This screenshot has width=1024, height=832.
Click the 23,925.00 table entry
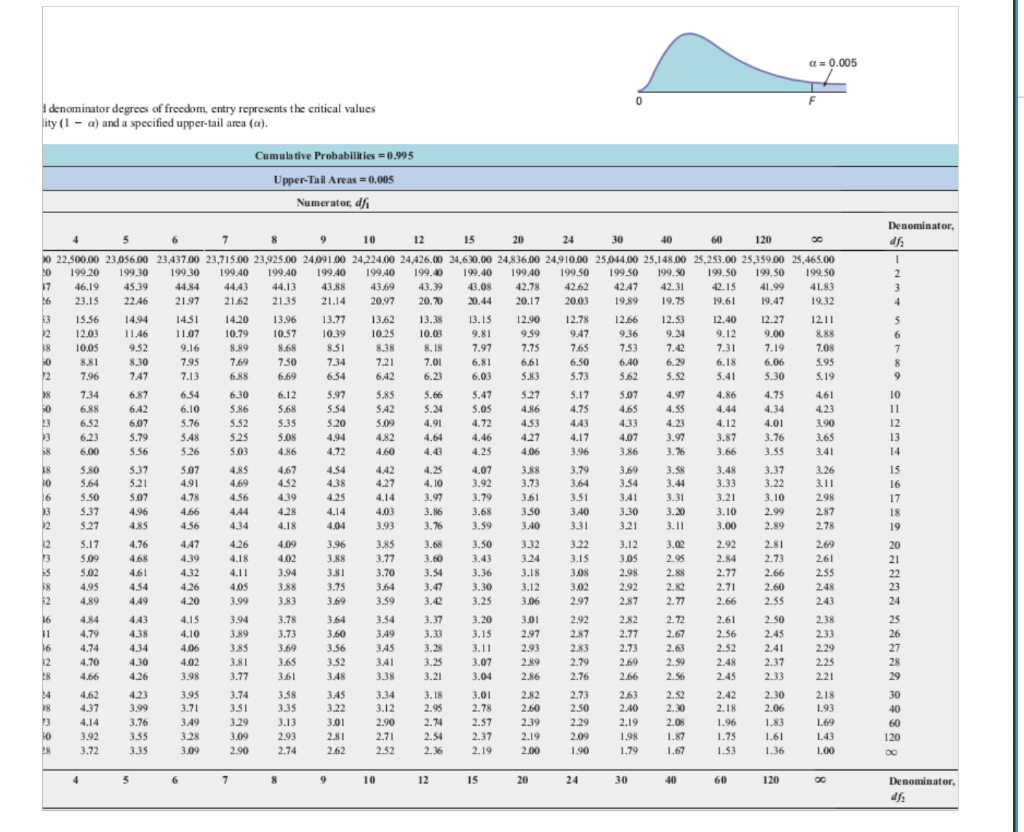tap(274, 259)
